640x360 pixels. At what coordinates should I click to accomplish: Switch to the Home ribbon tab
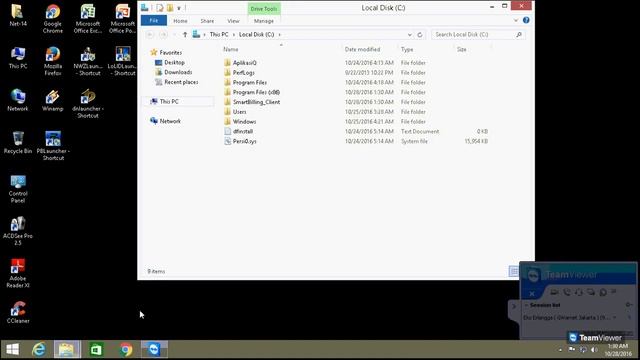(180, 21)
